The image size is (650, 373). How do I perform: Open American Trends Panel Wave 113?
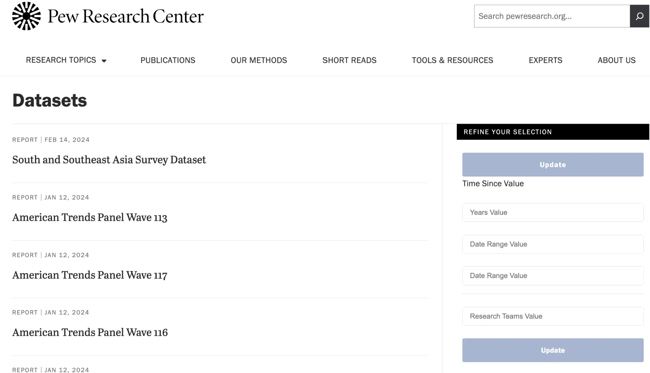coord(90,217)
